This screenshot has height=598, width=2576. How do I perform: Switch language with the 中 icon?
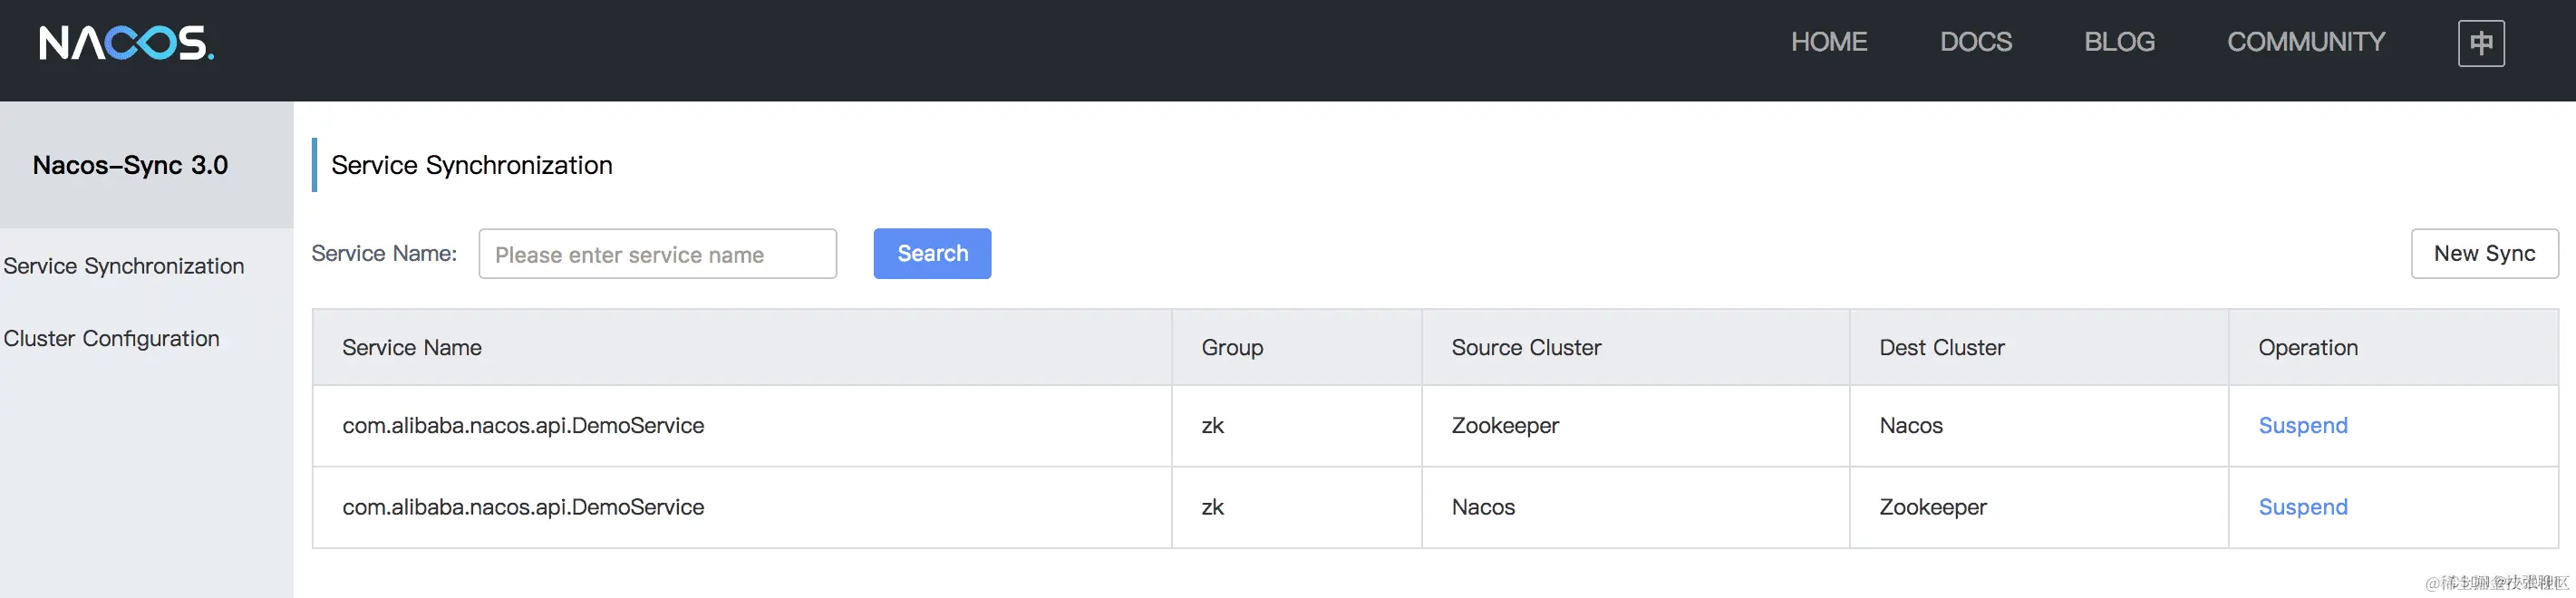2481,43
